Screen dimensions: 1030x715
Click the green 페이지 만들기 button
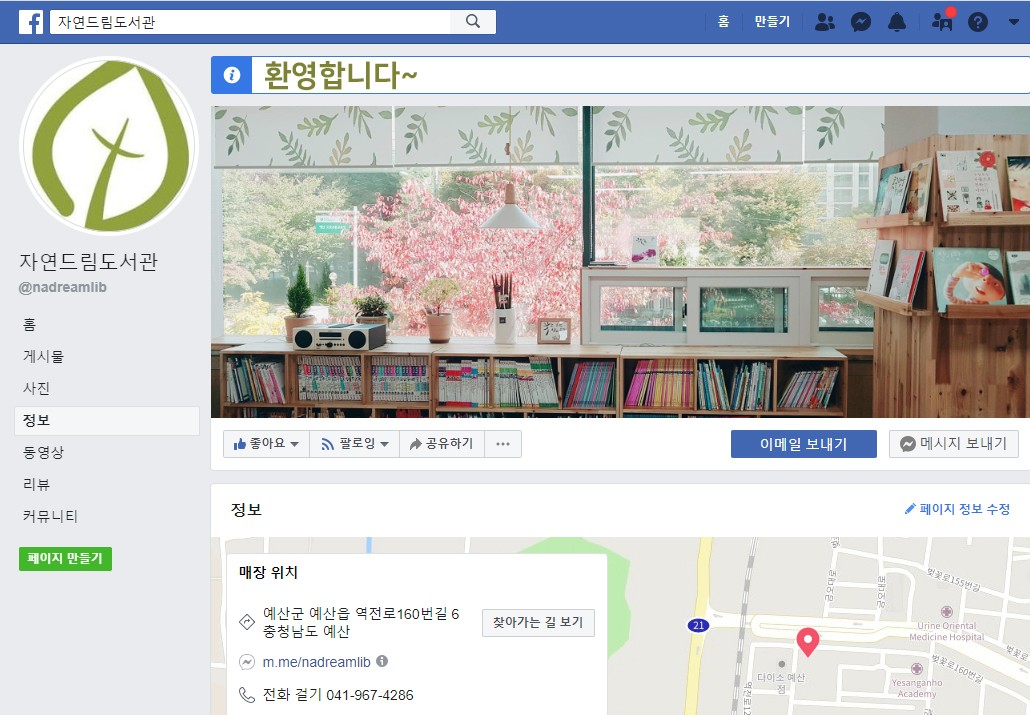pyautogui.click(x=65, y=559)
